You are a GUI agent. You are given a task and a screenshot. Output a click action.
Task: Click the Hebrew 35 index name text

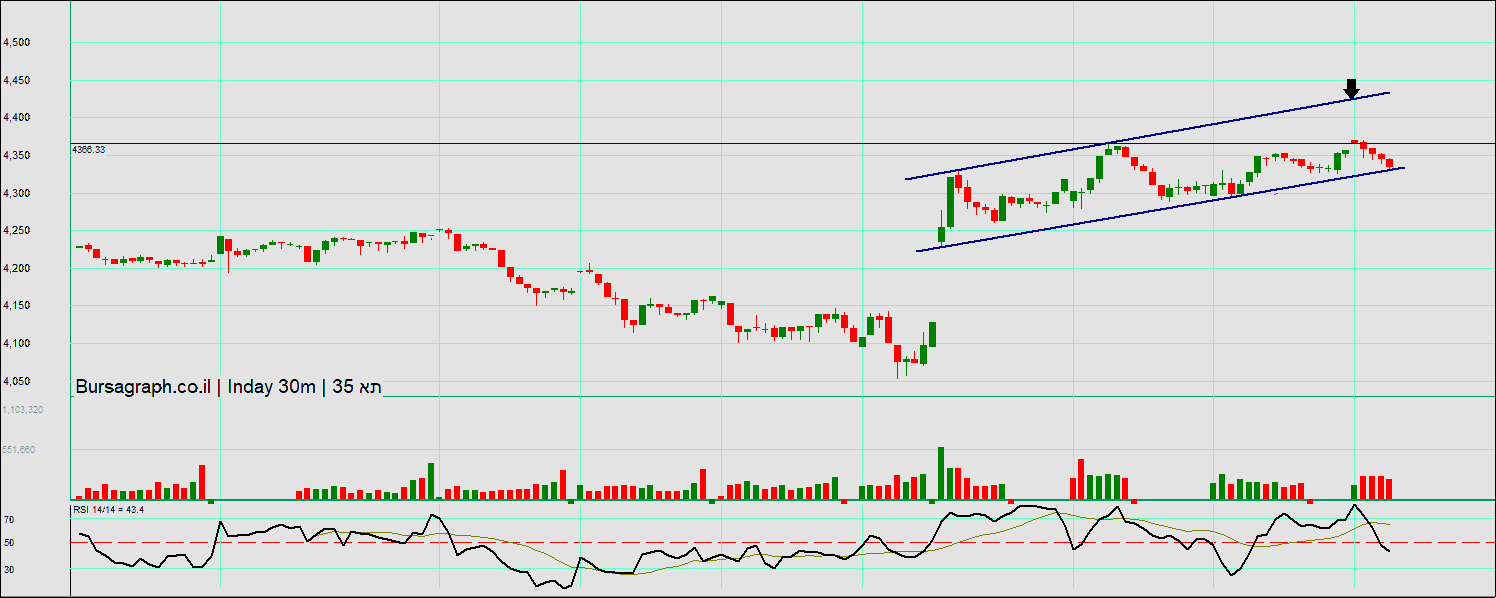[x=357, y=387]
